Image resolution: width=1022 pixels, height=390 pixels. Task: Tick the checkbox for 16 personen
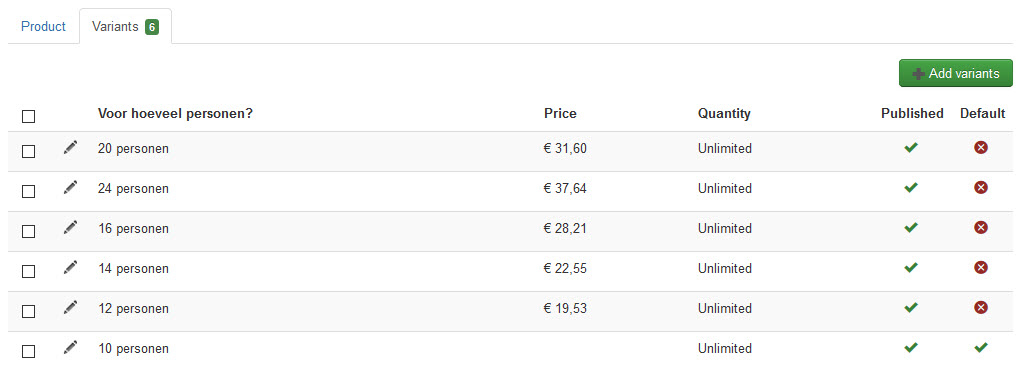pos(28,232)
